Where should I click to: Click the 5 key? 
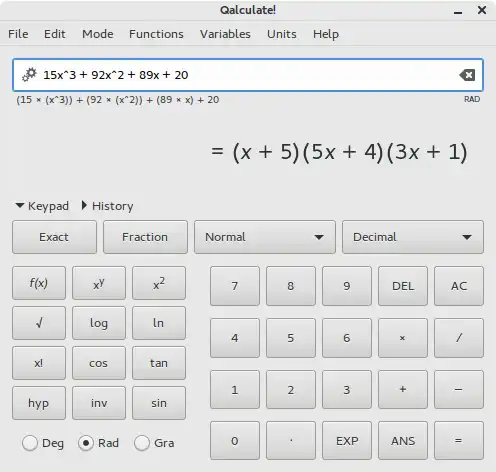[x=291, y=338]
